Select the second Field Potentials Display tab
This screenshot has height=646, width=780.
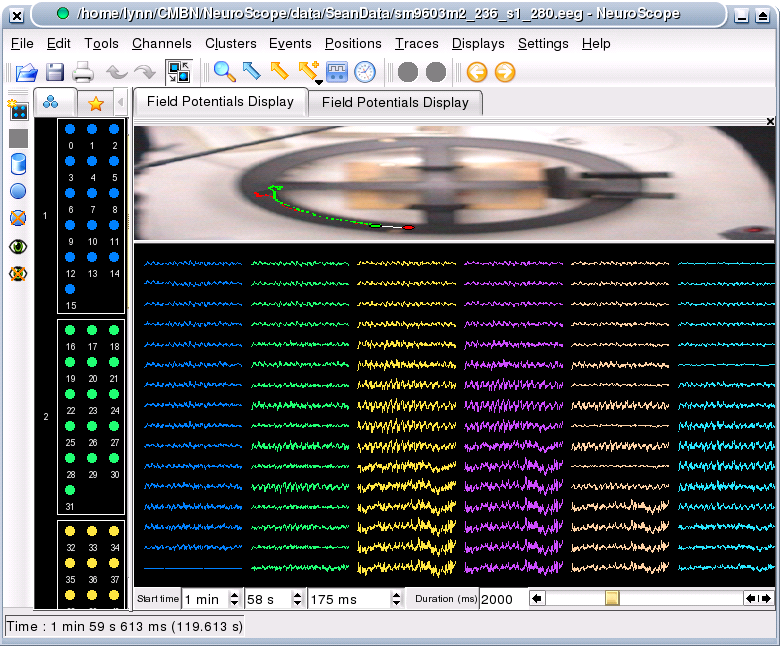tap(395, 103)
